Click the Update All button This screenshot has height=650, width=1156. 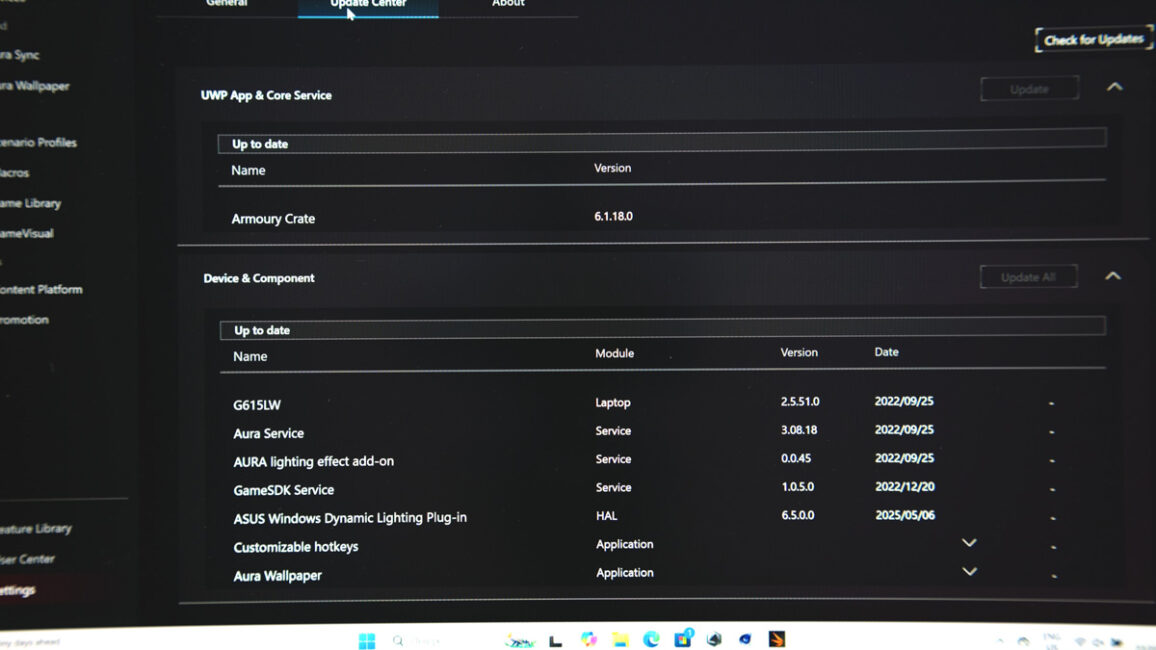point(1028,277)
